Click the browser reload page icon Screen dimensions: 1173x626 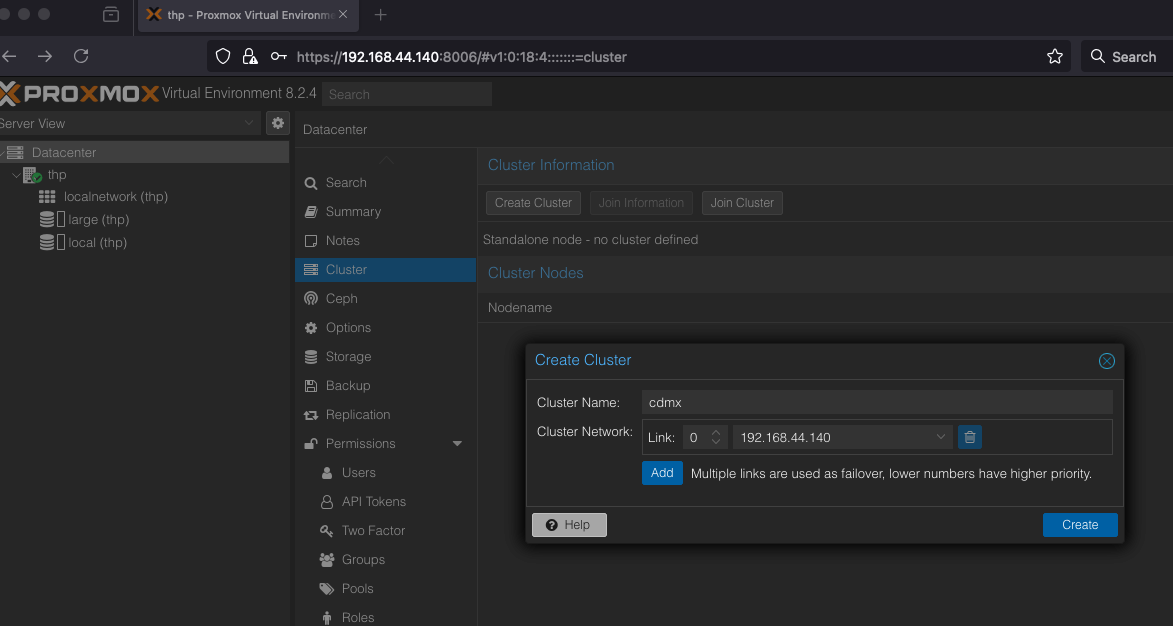pos(82,57)
